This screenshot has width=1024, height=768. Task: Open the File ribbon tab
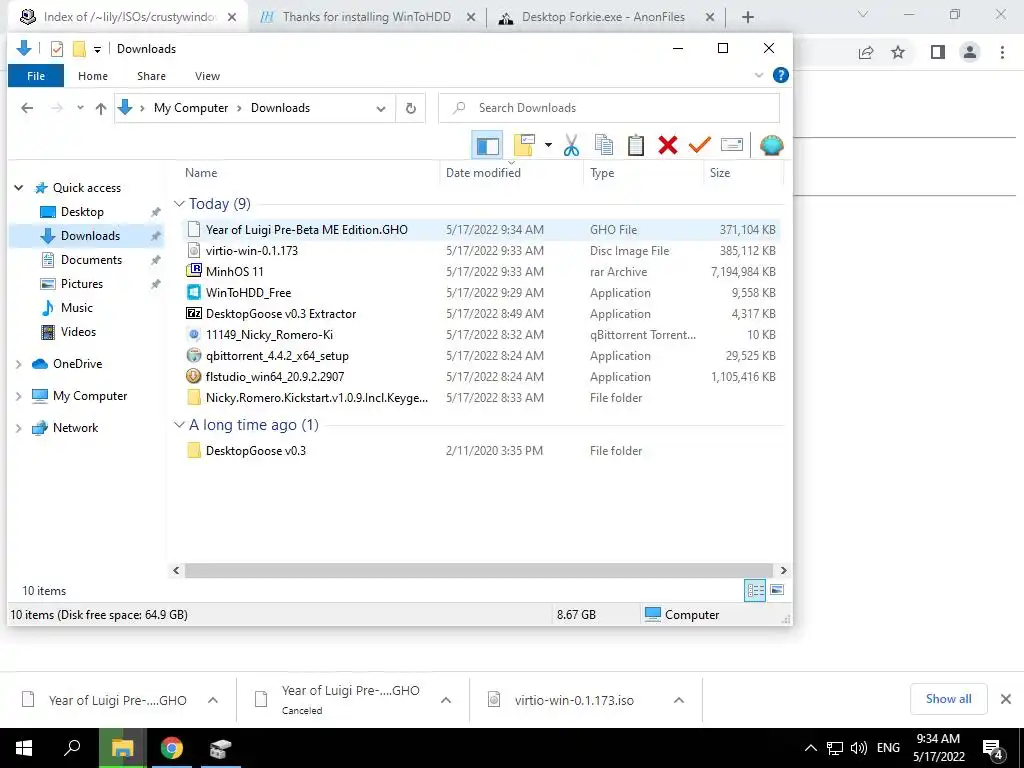pyautogui.click(x=36, y=76)
